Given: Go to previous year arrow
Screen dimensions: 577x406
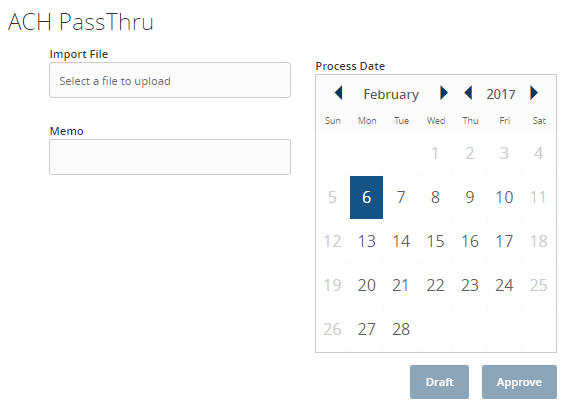Looking at the screenshot, I should pos(468,93).
